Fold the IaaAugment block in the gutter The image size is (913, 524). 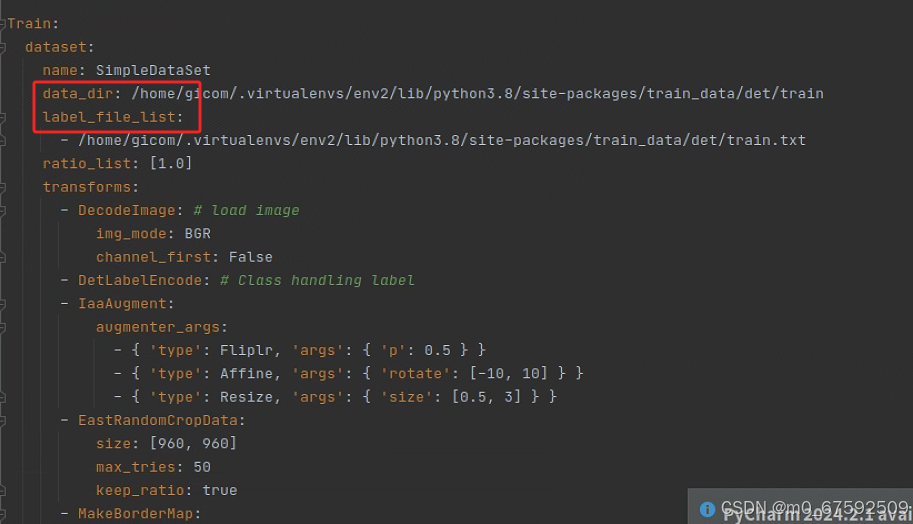2,304
